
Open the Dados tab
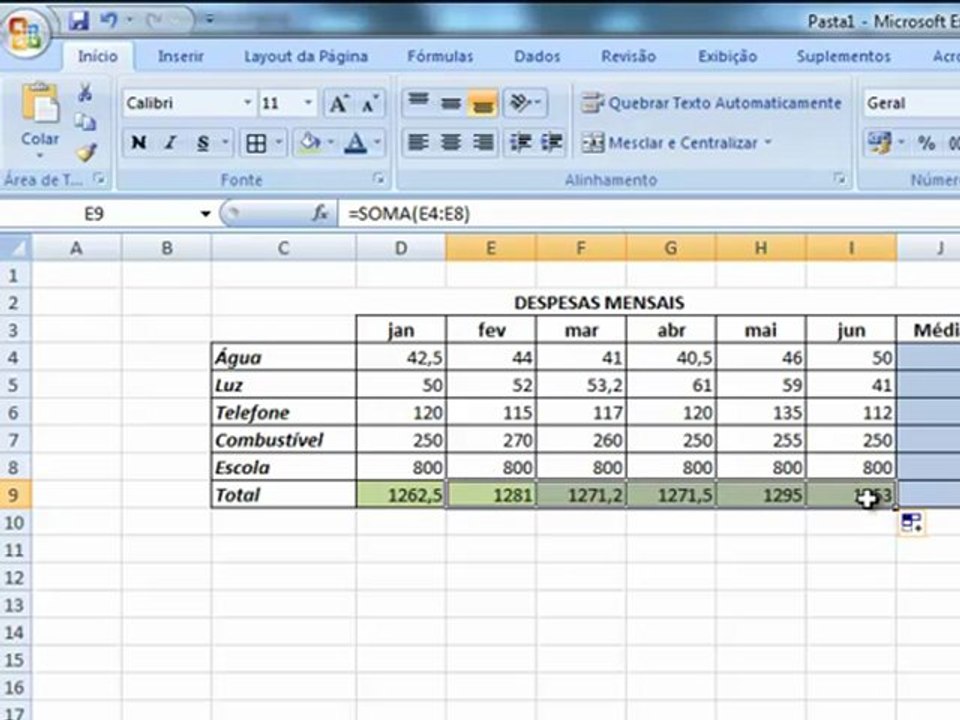click(x=537, y=56)
